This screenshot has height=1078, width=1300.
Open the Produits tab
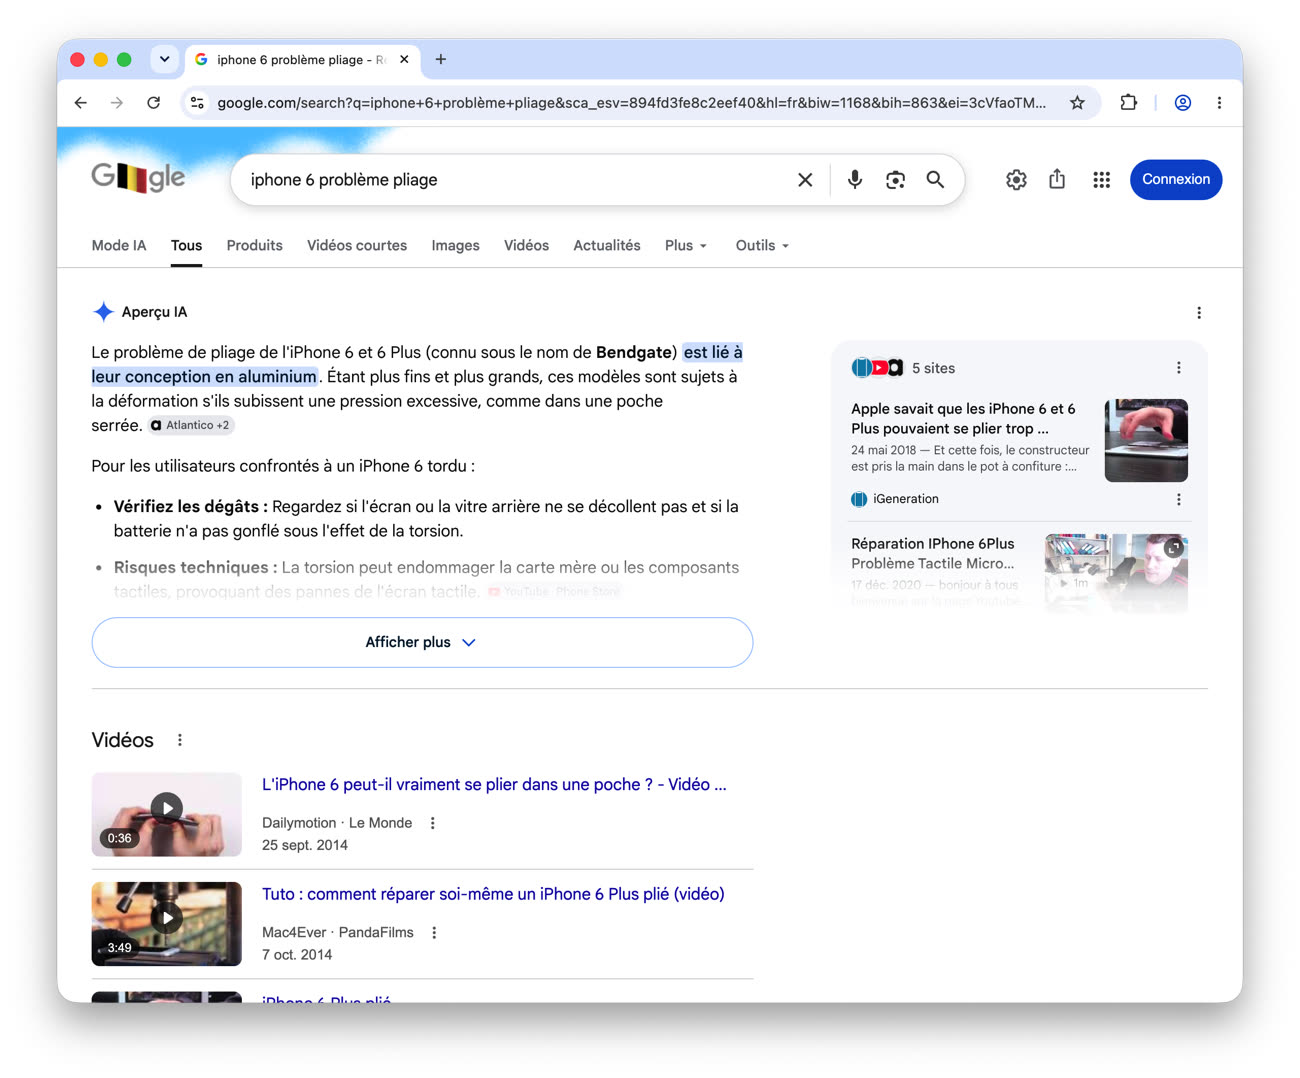[254, 245]
